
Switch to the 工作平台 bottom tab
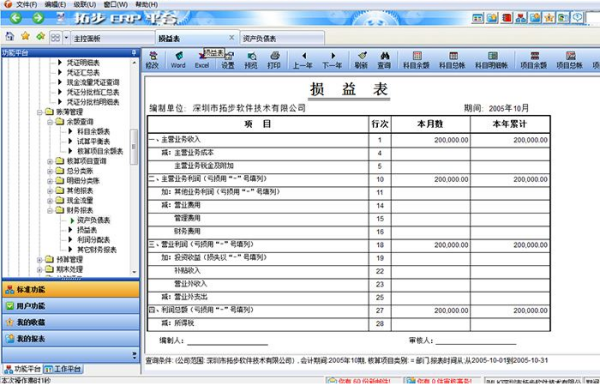[63, 369]
